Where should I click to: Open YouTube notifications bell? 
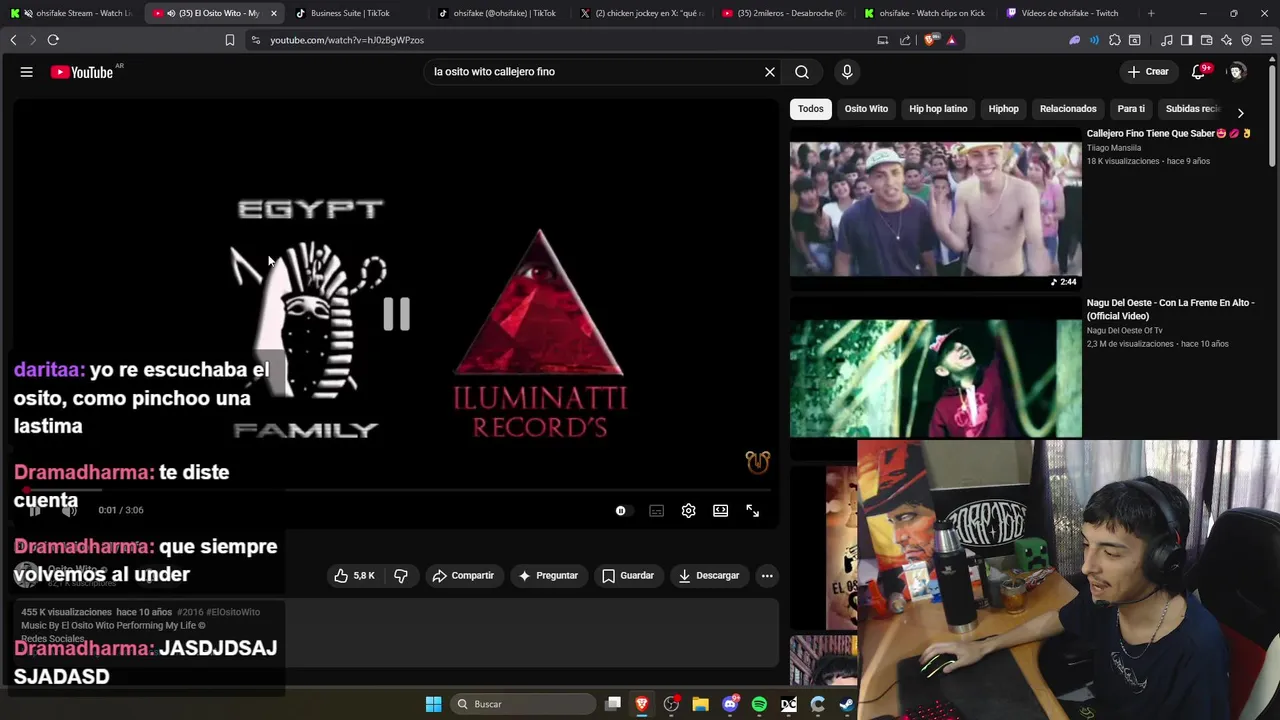[1199, 72]
